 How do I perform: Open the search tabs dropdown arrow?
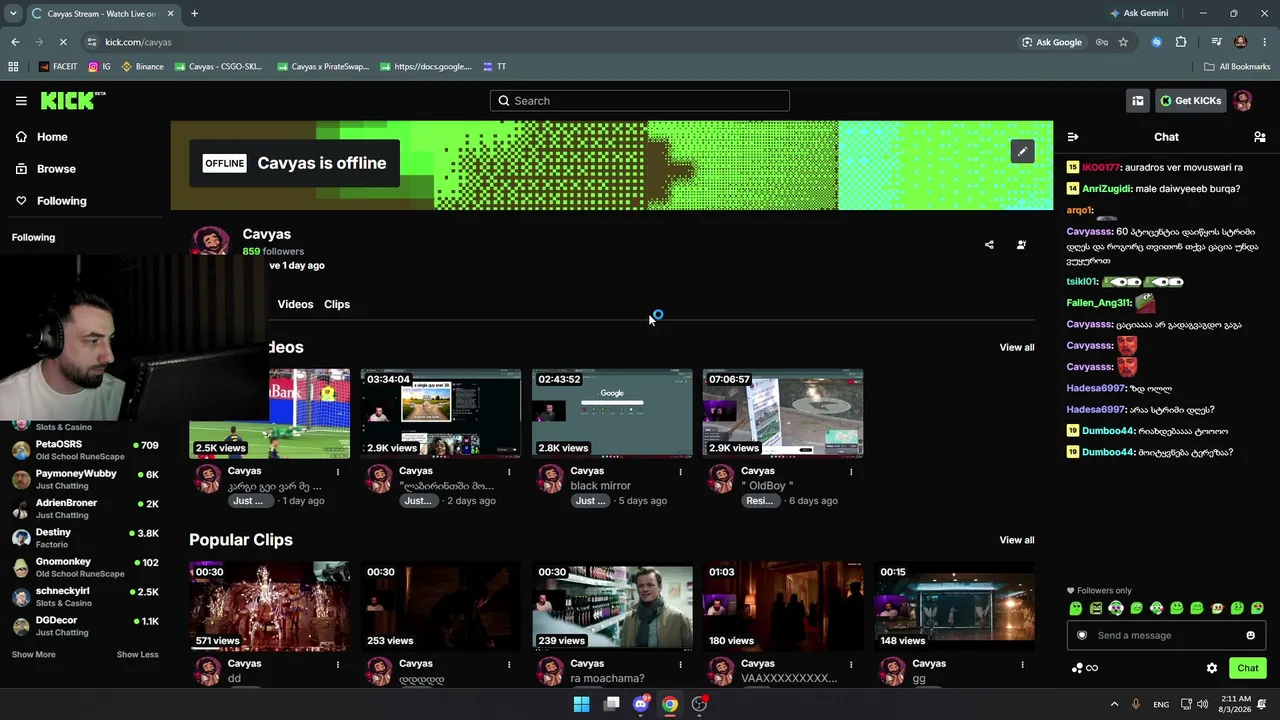pos(12,13)
